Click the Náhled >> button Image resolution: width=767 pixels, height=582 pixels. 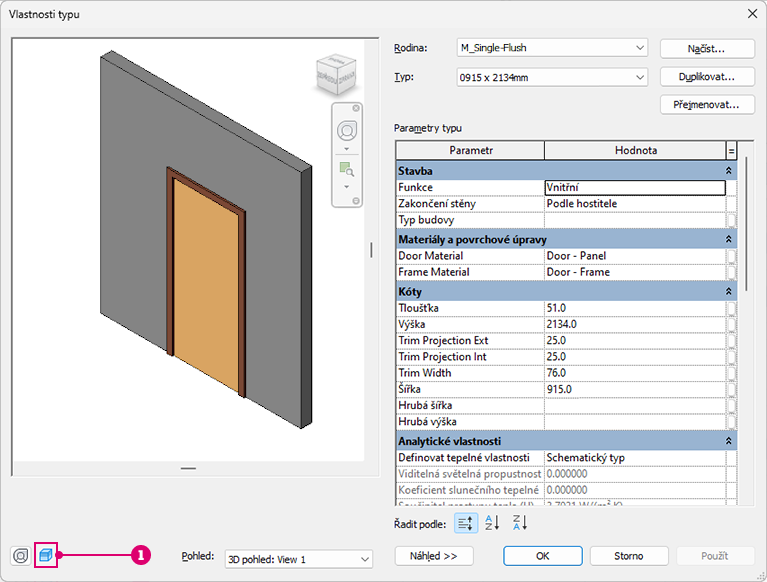tap(434, 556)
